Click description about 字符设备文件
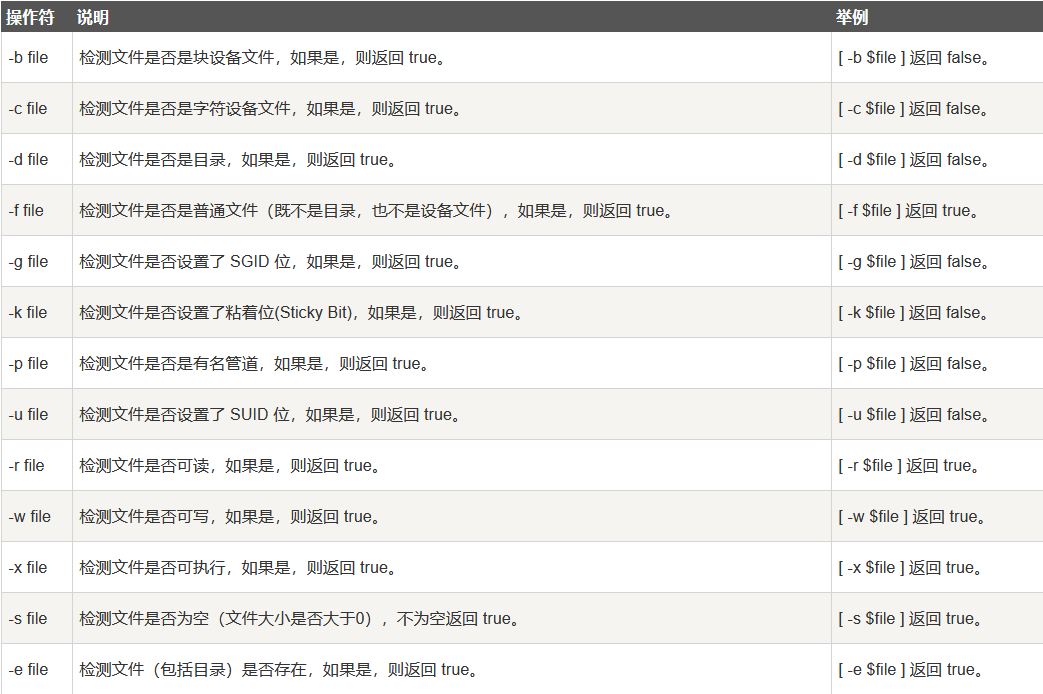This screenshot has height=694, width=1043. [270, 108]
